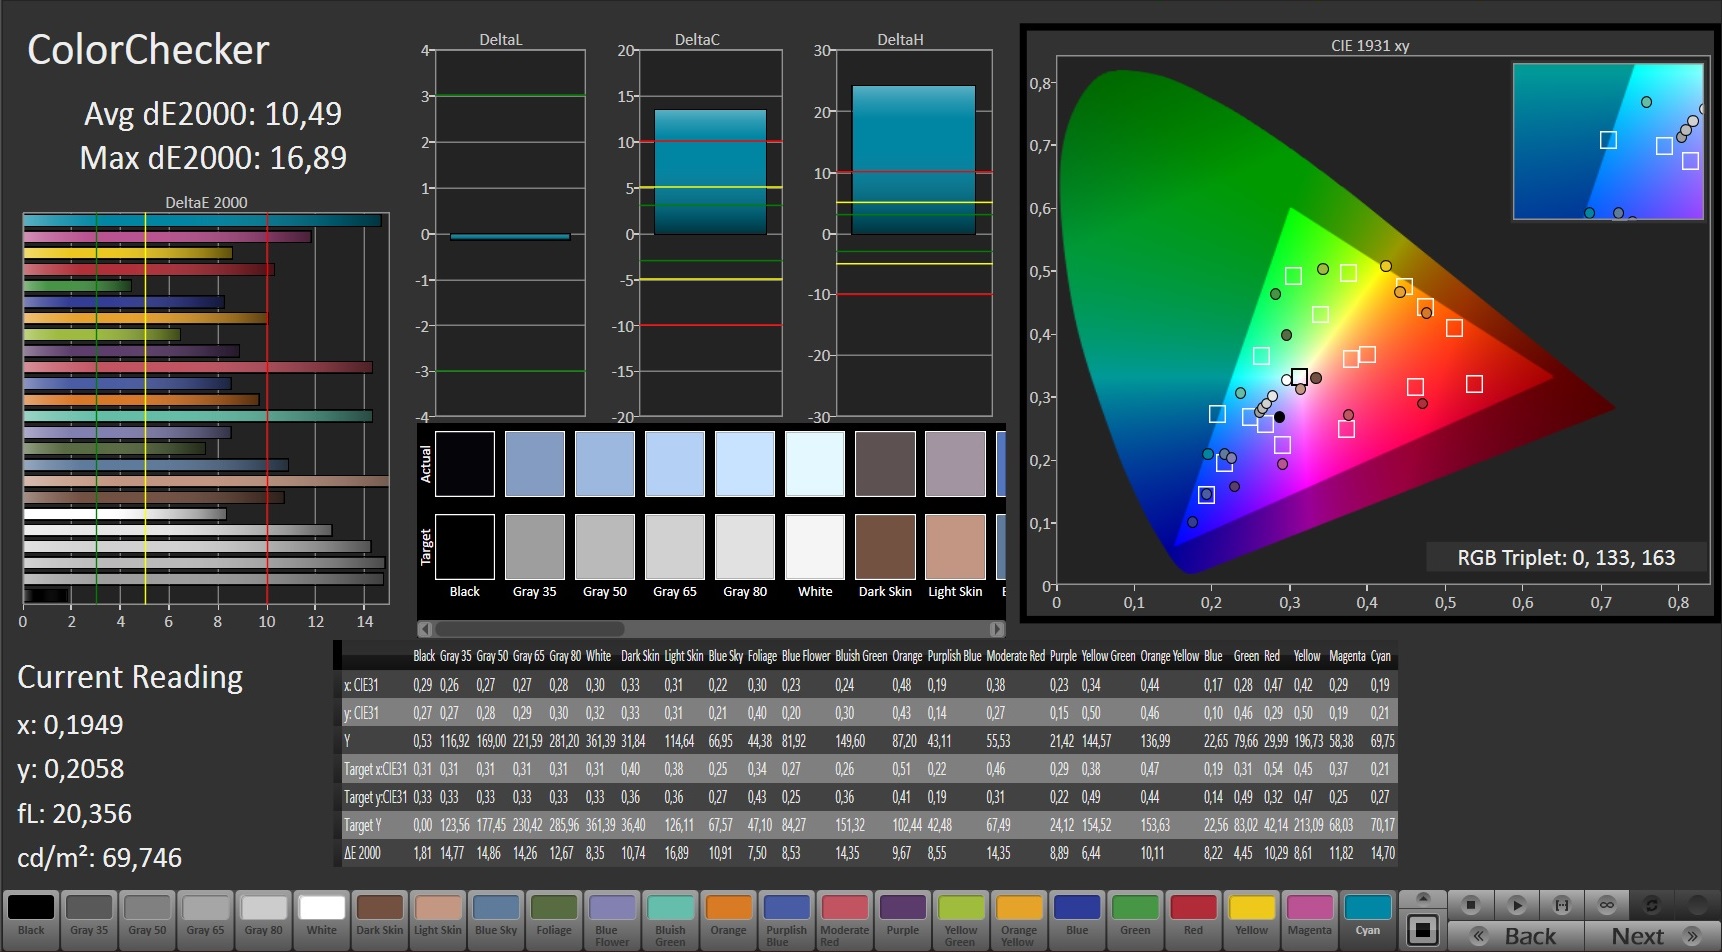Screen dimensions: 1722x952
Task: Click the 'ΔE 2000' row label in data table
Action: coord(362,853)
